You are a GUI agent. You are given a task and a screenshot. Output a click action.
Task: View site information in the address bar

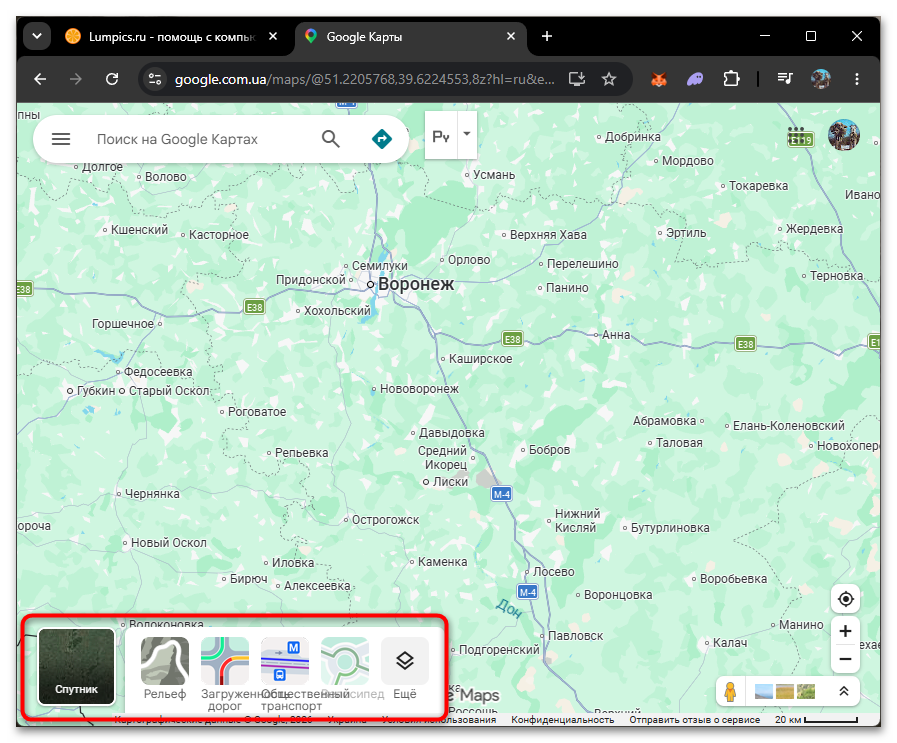coord(154,79)
